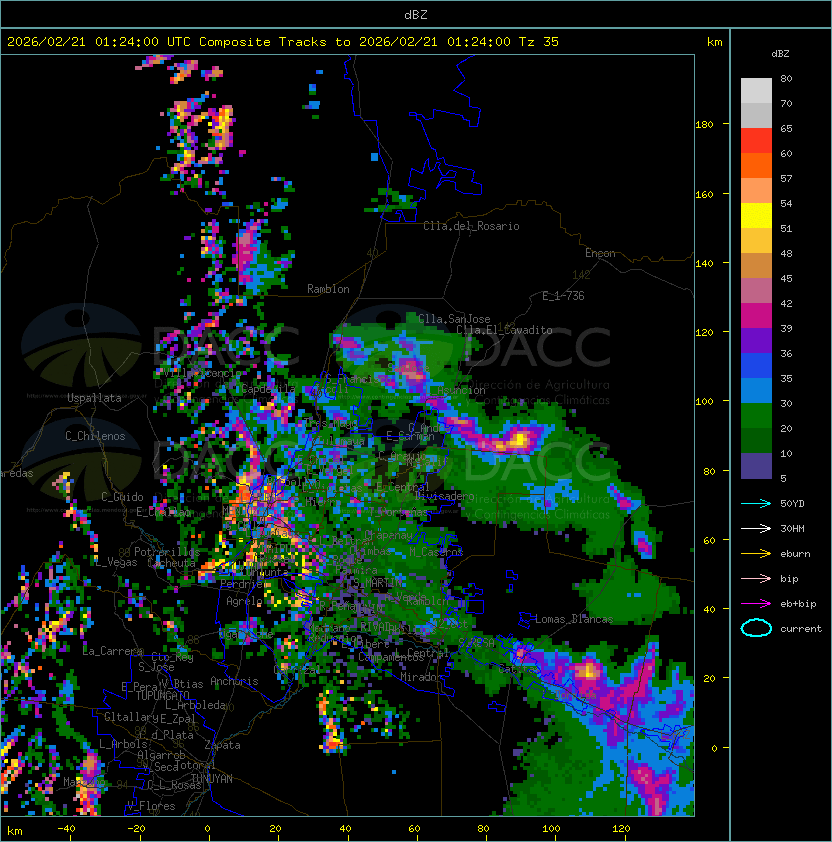The width and height of the screenshot is (832, 842).
Task: Click the 'Lomas_Blancas' map label
Action: click(x=574, y=619)
